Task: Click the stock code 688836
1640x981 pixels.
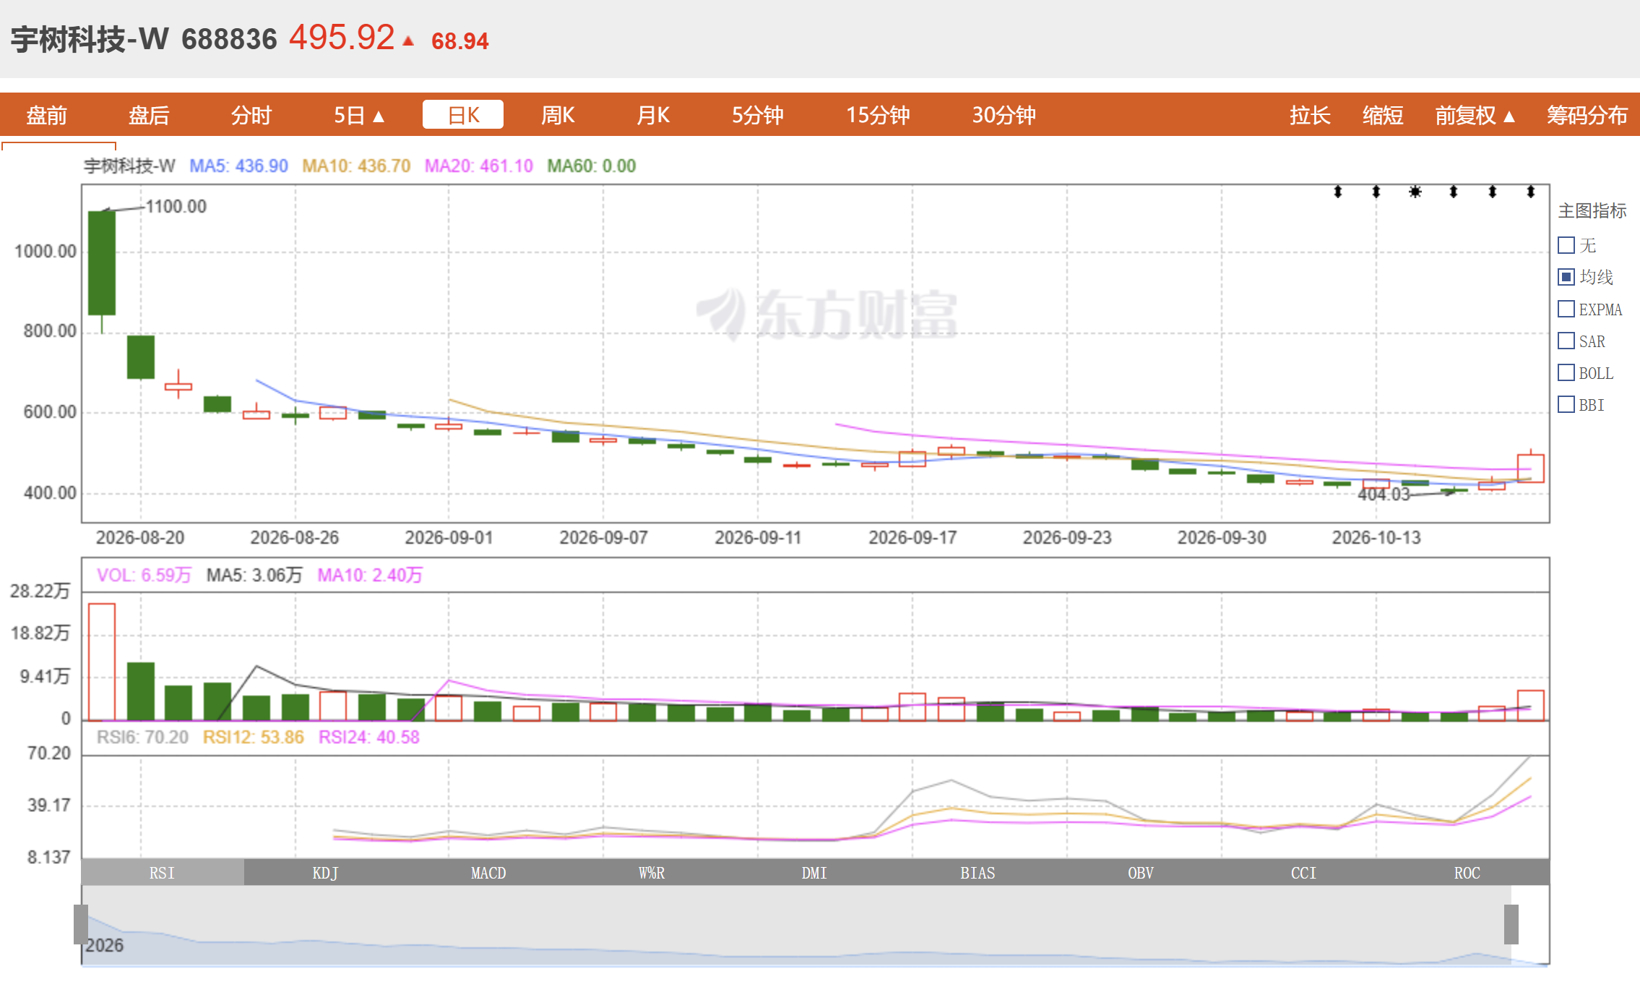Action: click(229, 40)
